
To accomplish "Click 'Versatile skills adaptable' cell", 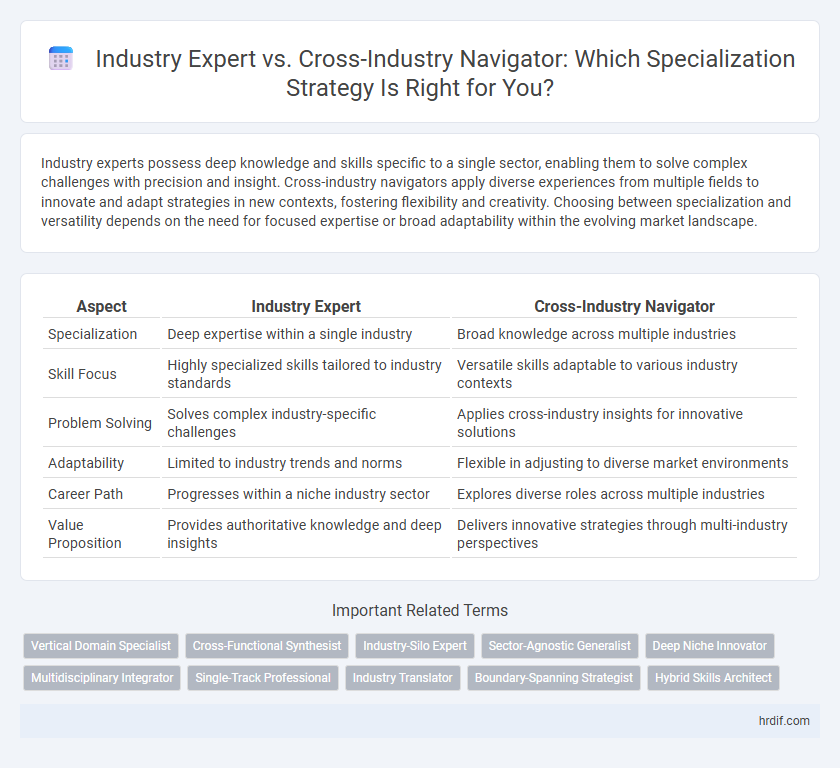I will pos(624,374).
